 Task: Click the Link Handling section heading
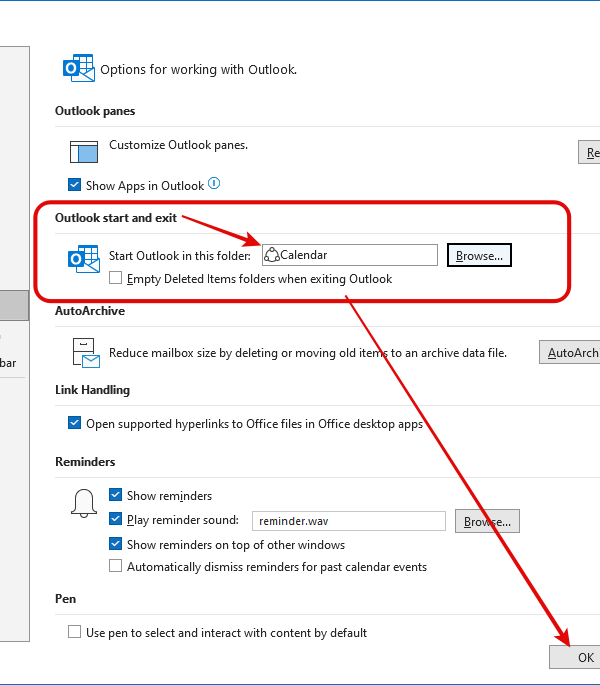pos(92,390)
